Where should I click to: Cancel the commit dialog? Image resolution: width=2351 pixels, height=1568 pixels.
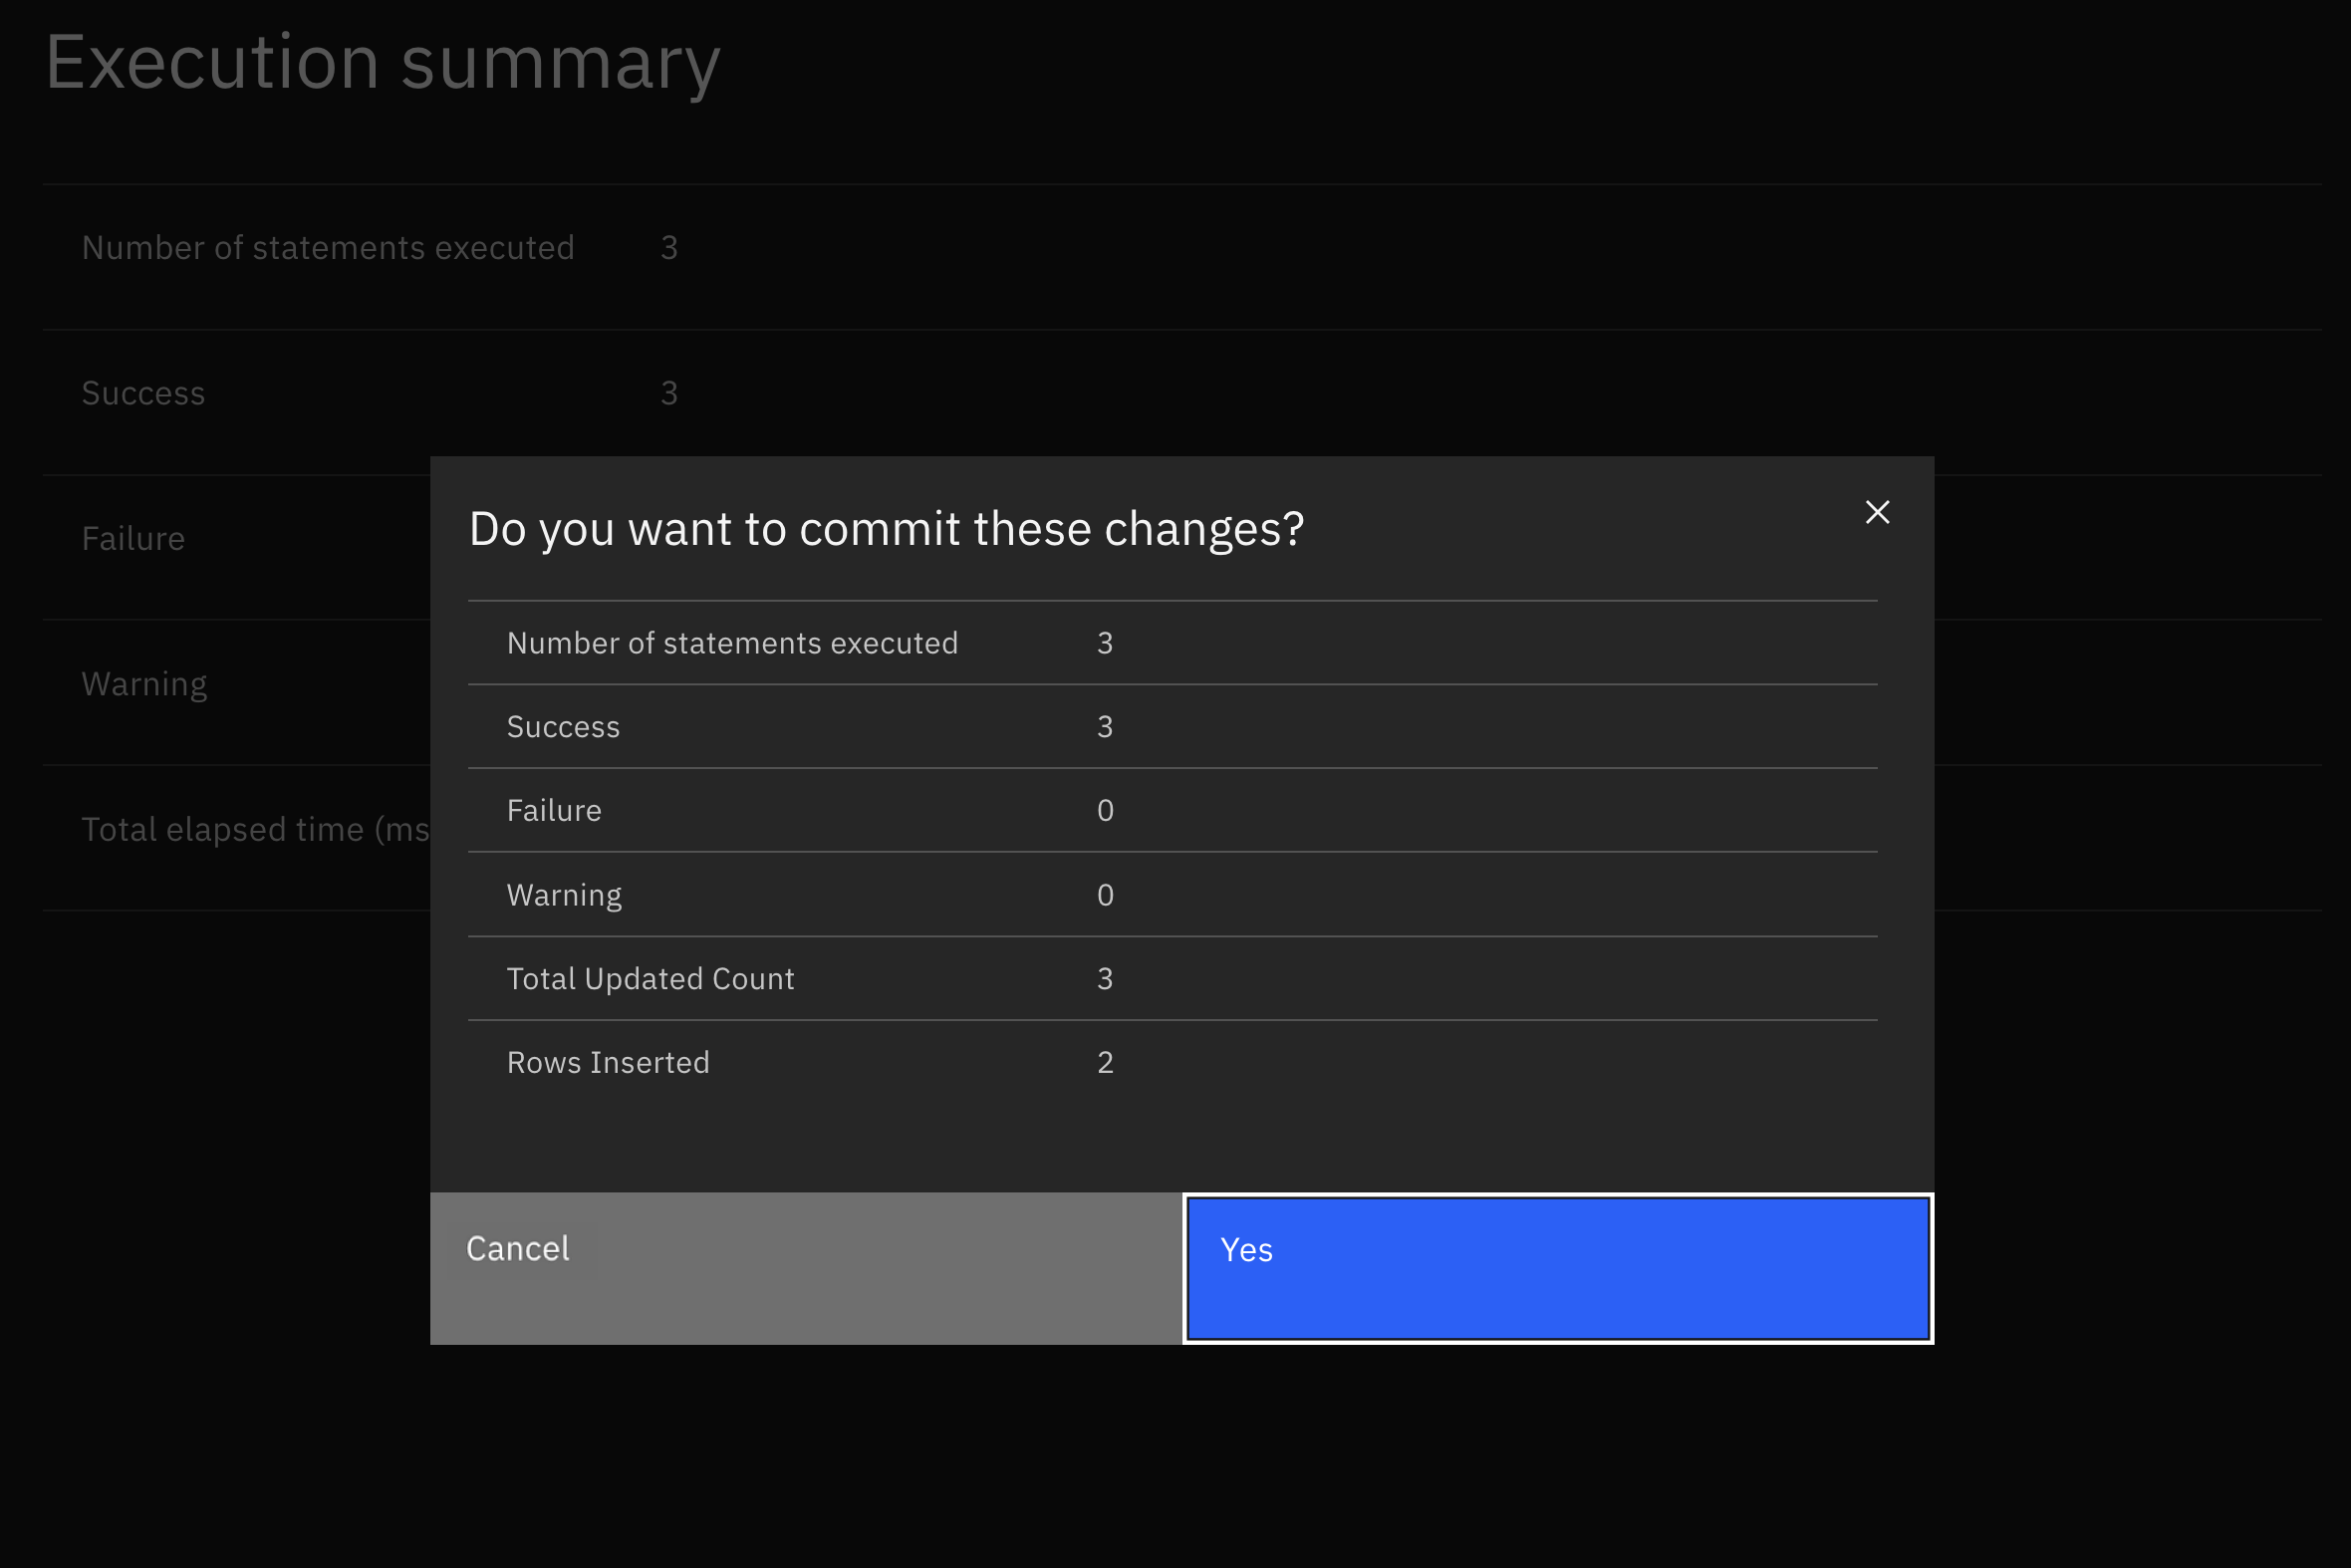[805, 1268]
